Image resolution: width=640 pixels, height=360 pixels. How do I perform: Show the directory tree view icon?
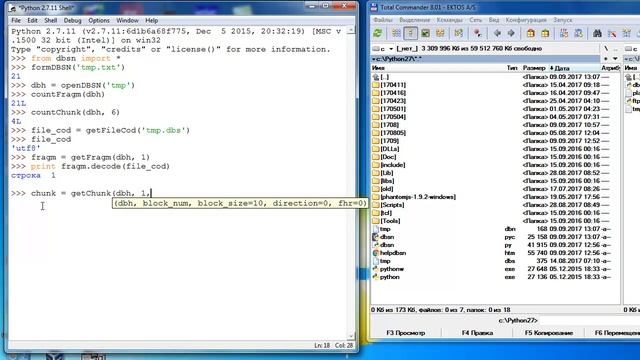(440, 33)
